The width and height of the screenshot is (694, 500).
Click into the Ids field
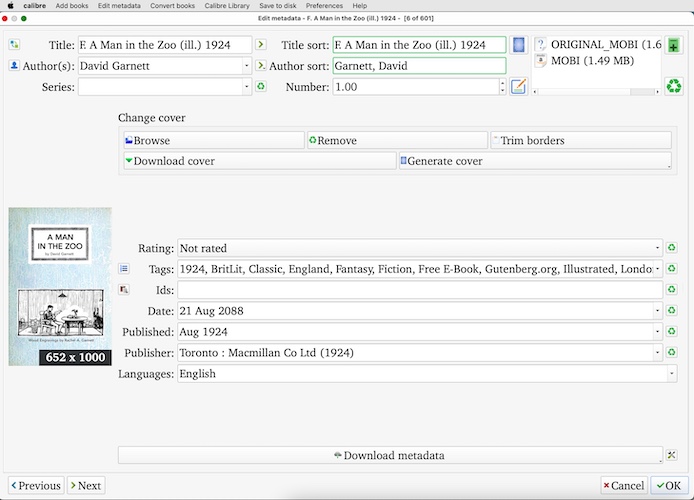(420, 290)
